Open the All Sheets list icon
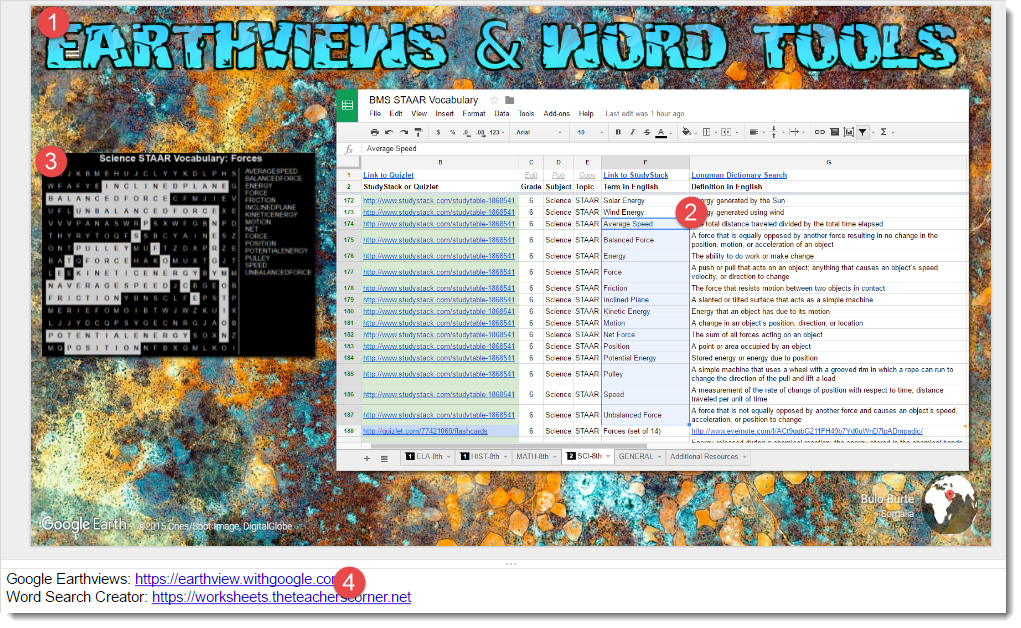Image resolution: width=1021 pixels, height=628 pixels. coord(384,459)
